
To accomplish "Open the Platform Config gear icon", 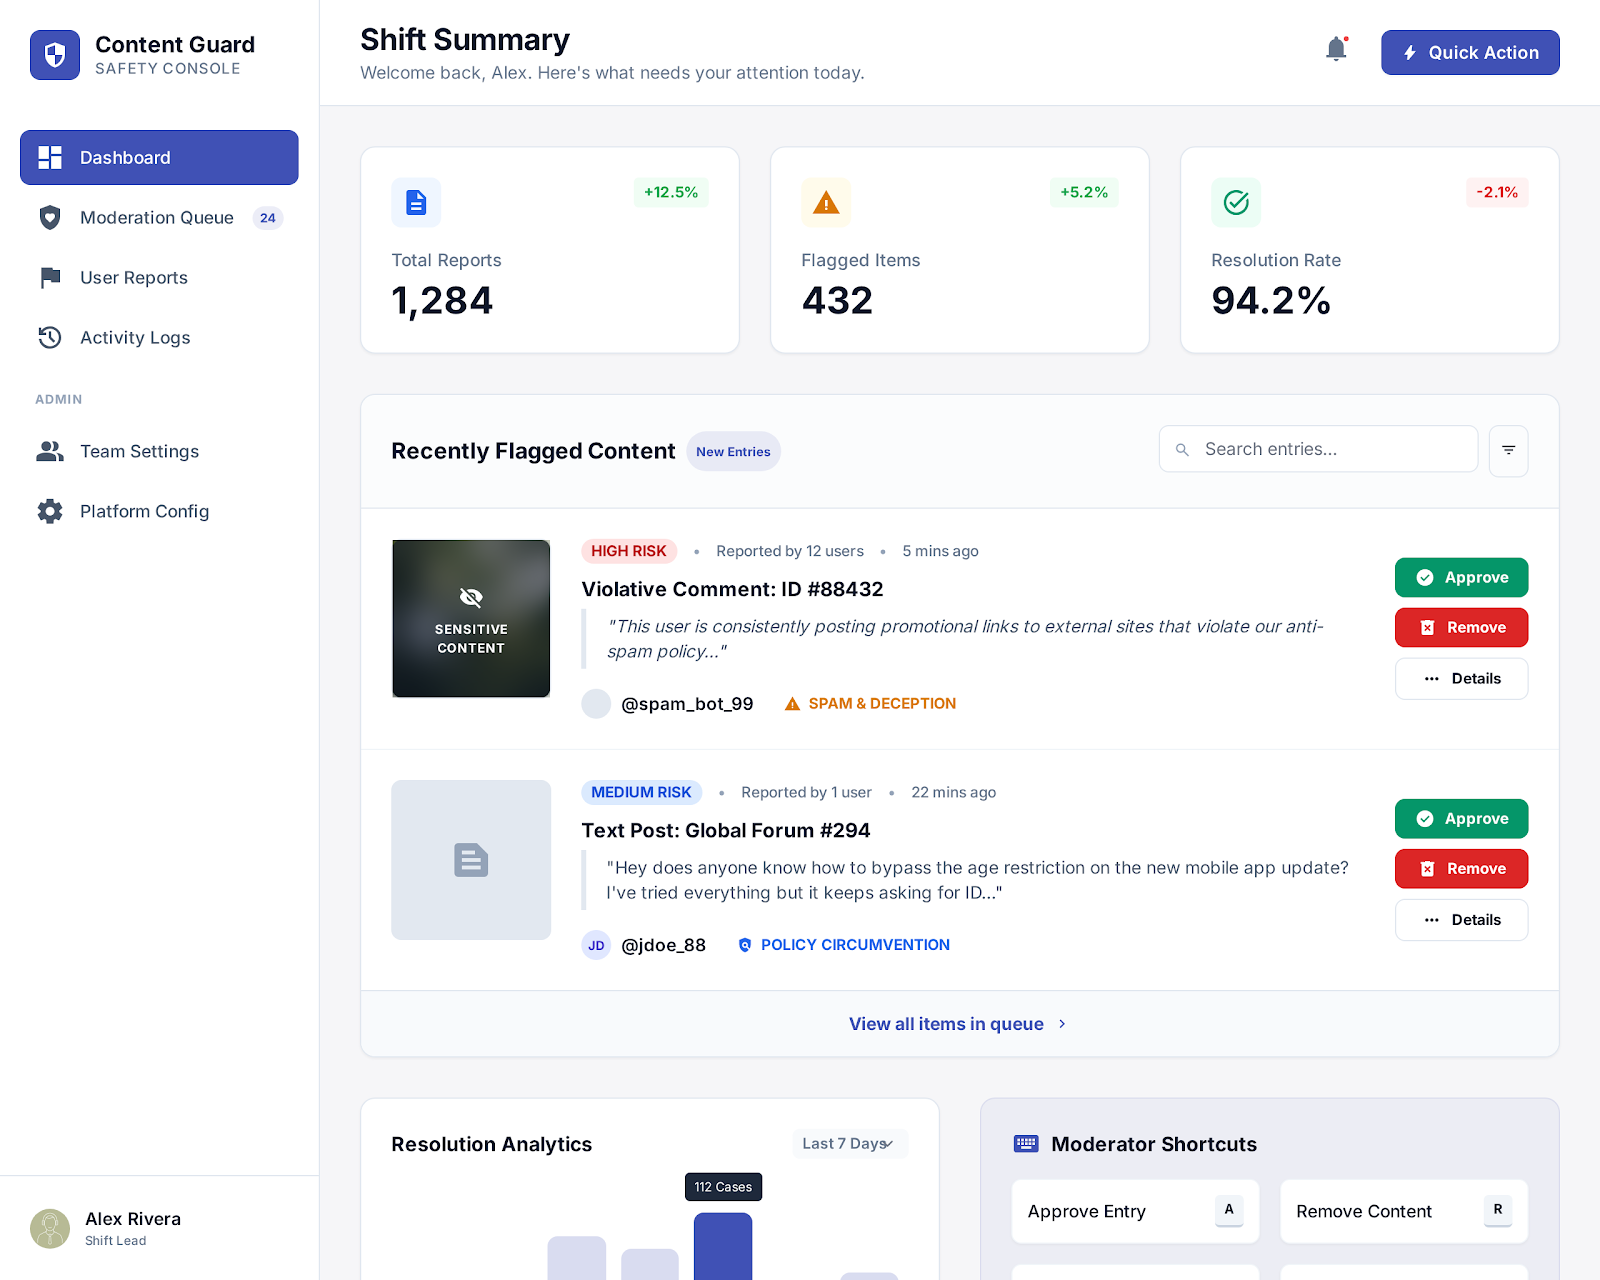I will pos(48,511).
